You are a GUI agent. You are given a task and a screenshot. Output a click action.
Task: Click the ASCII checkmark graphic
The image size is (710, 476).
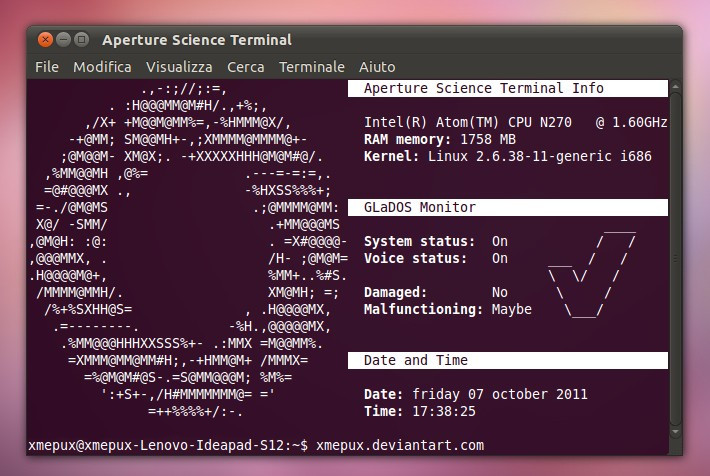(x=592, y=274)
